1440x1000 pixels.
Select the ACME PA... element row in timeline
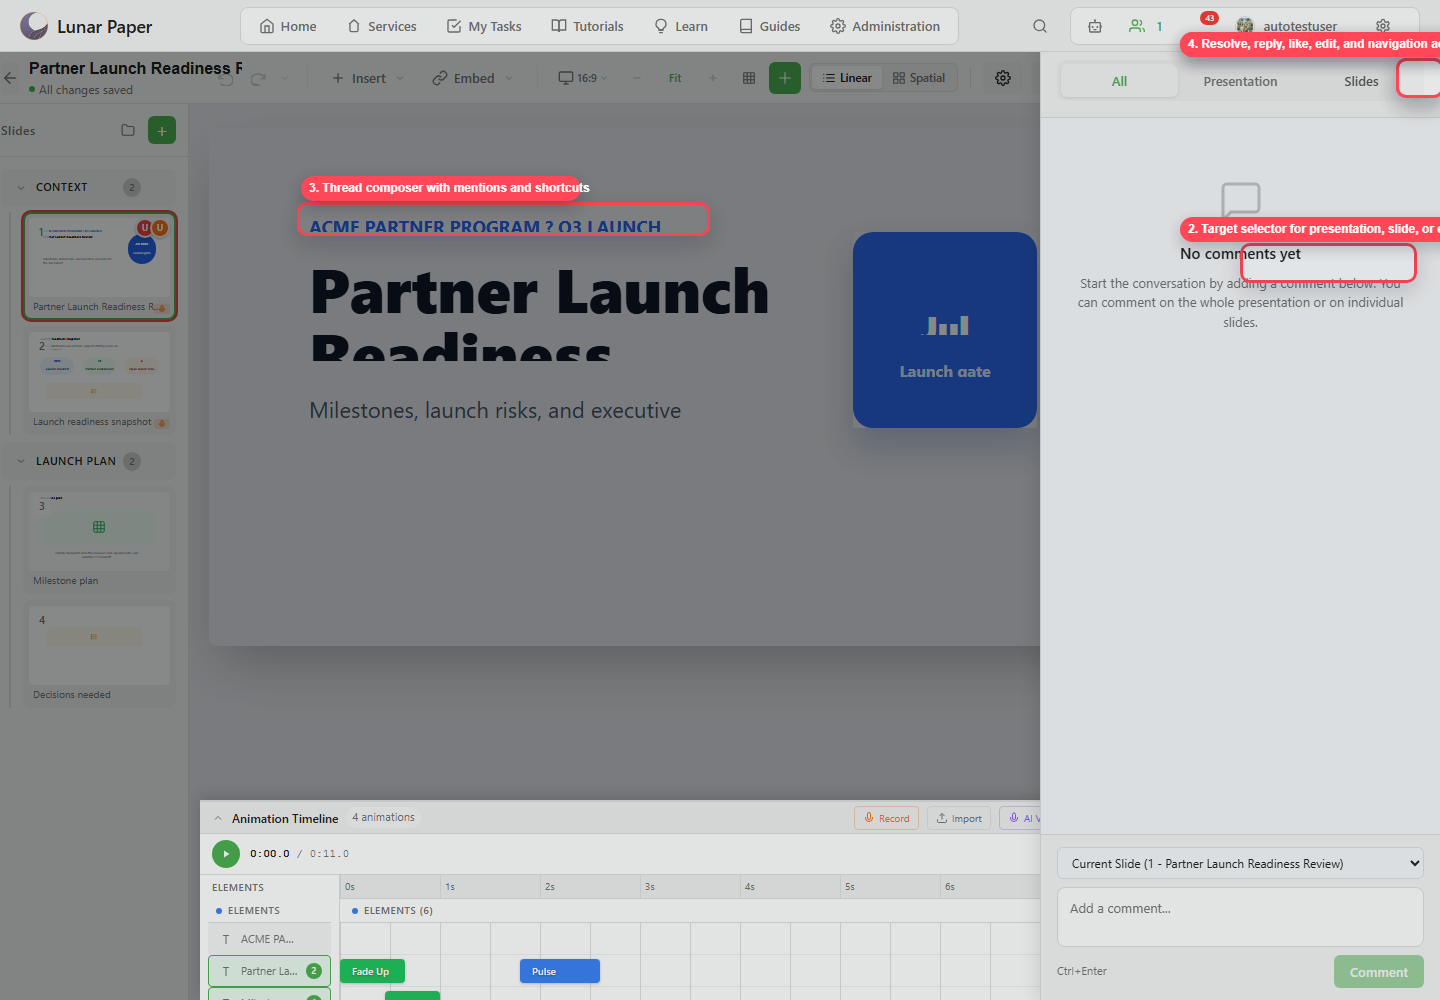pyautogui.click(x=269, y=939)
